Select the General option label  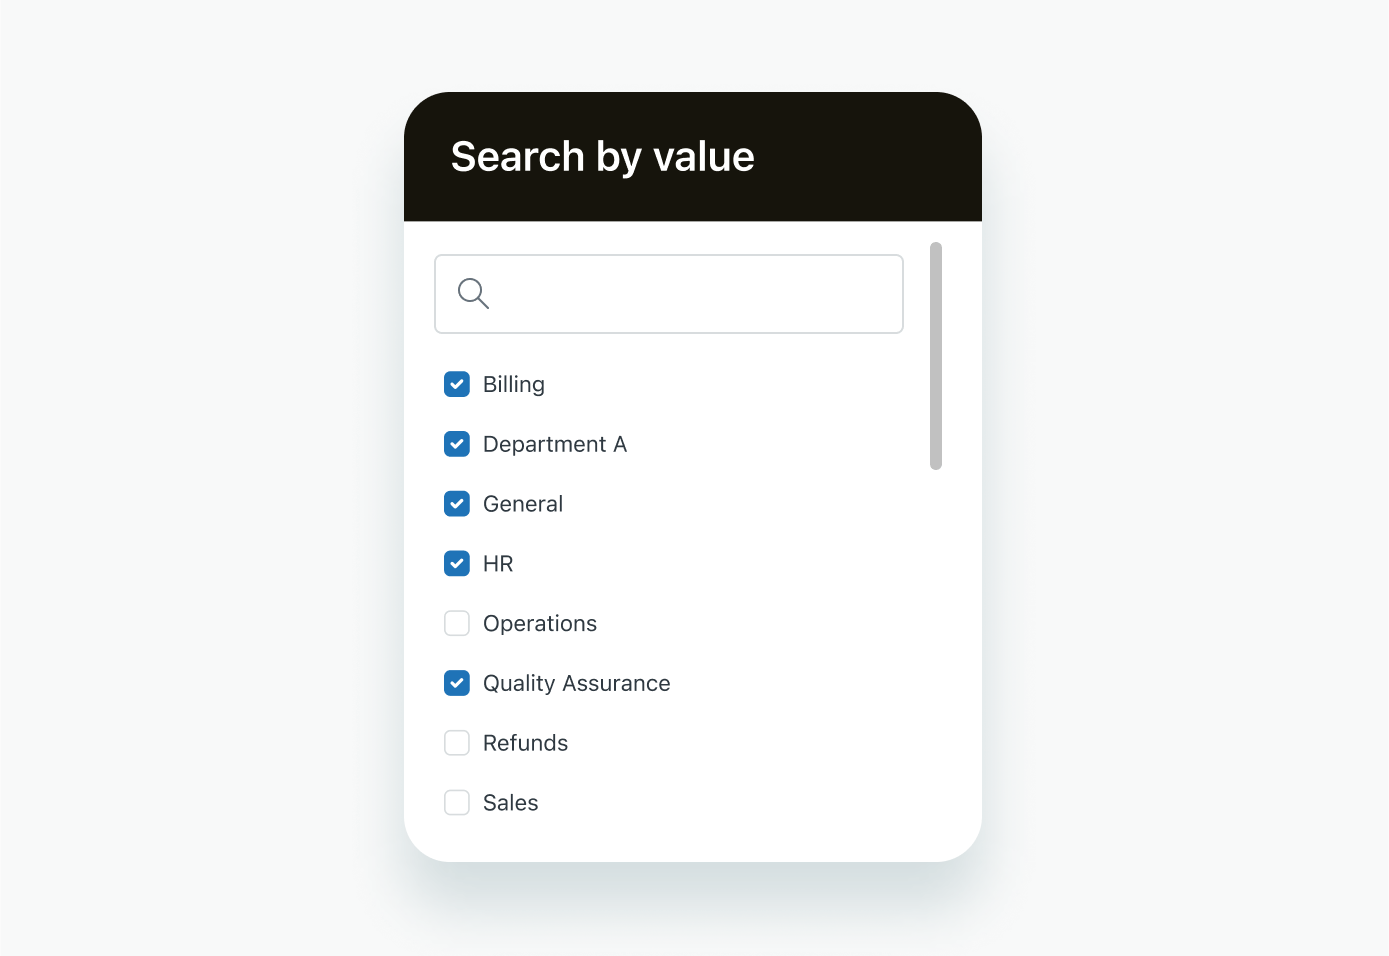coord(523,504)
